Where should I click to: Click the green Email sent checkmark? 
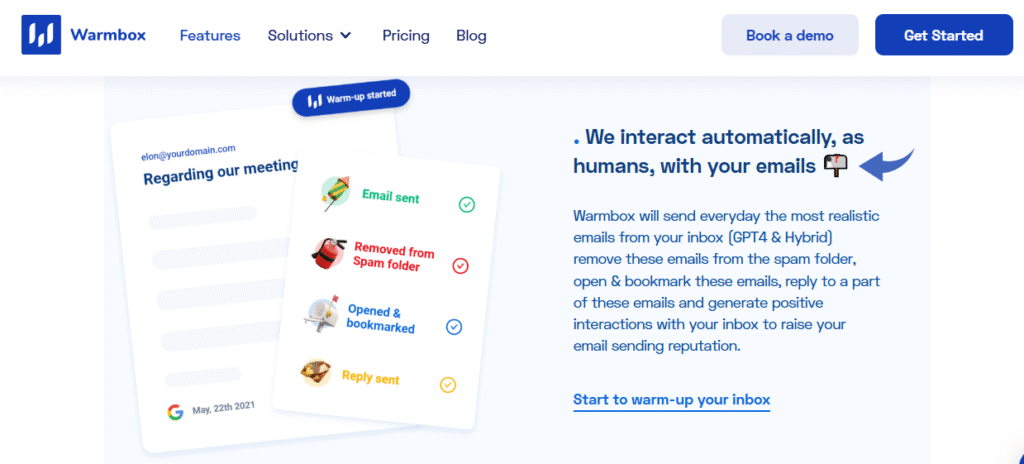coord(466,205)
